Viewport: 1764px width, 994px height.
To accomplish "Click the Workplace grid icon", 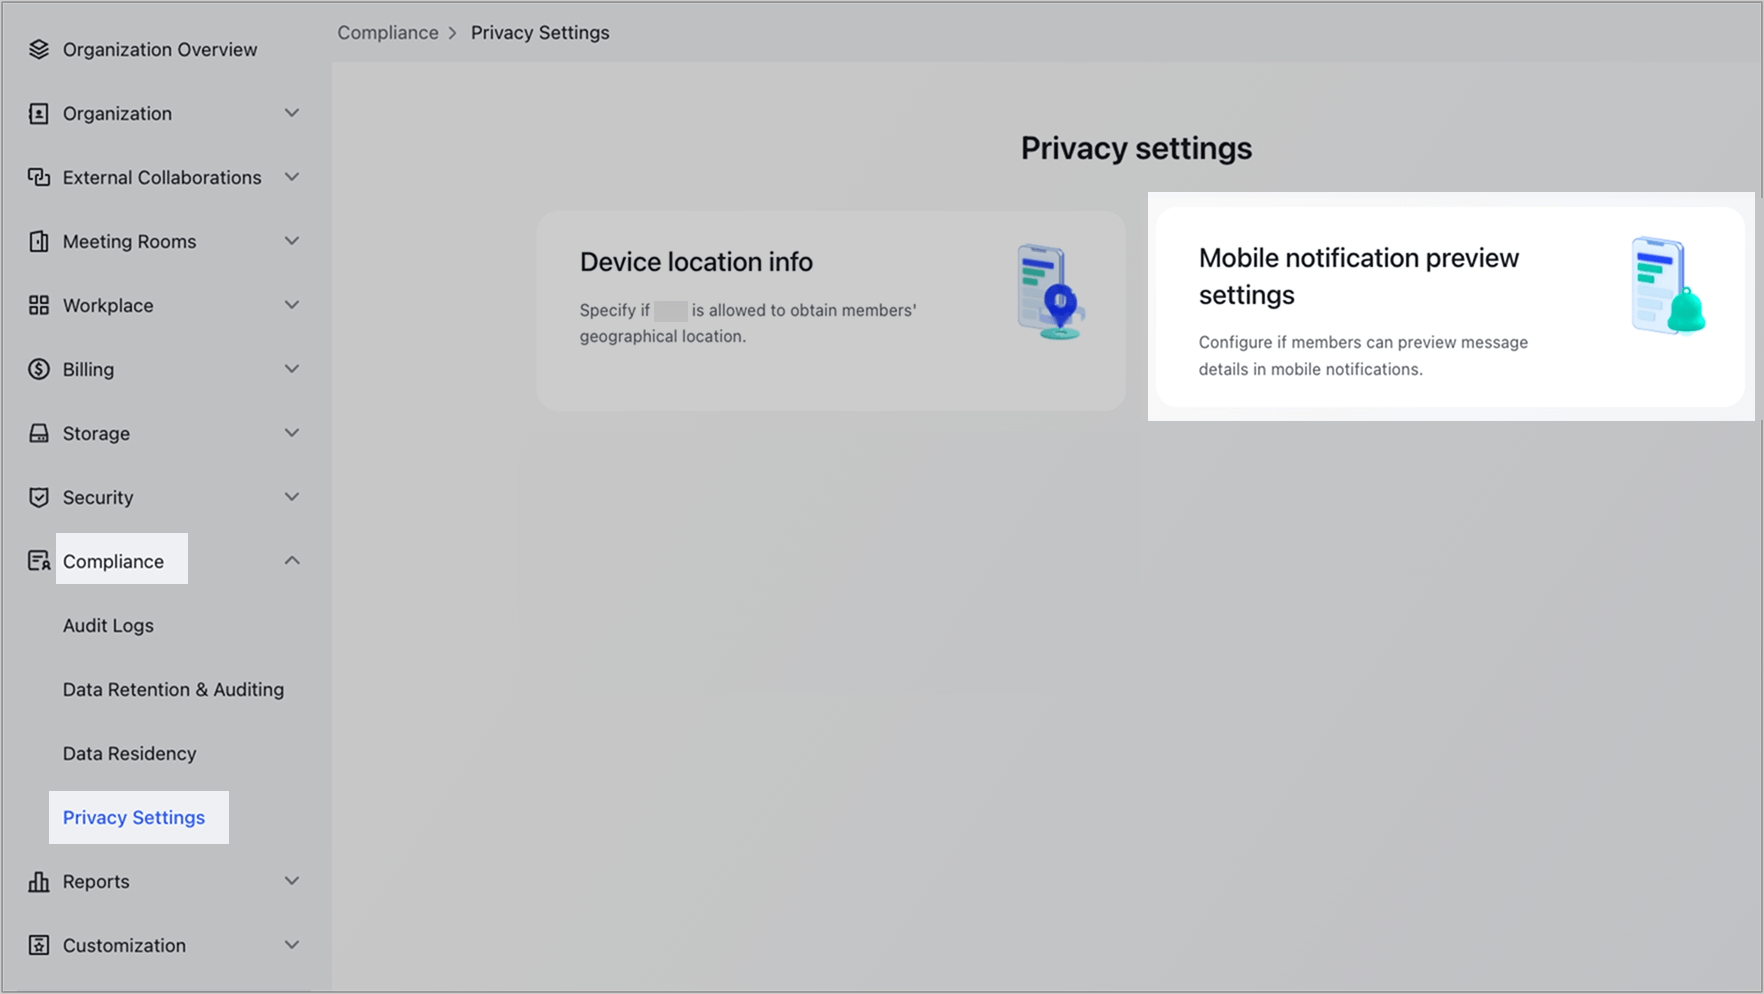I will click(x=39, y=305).
